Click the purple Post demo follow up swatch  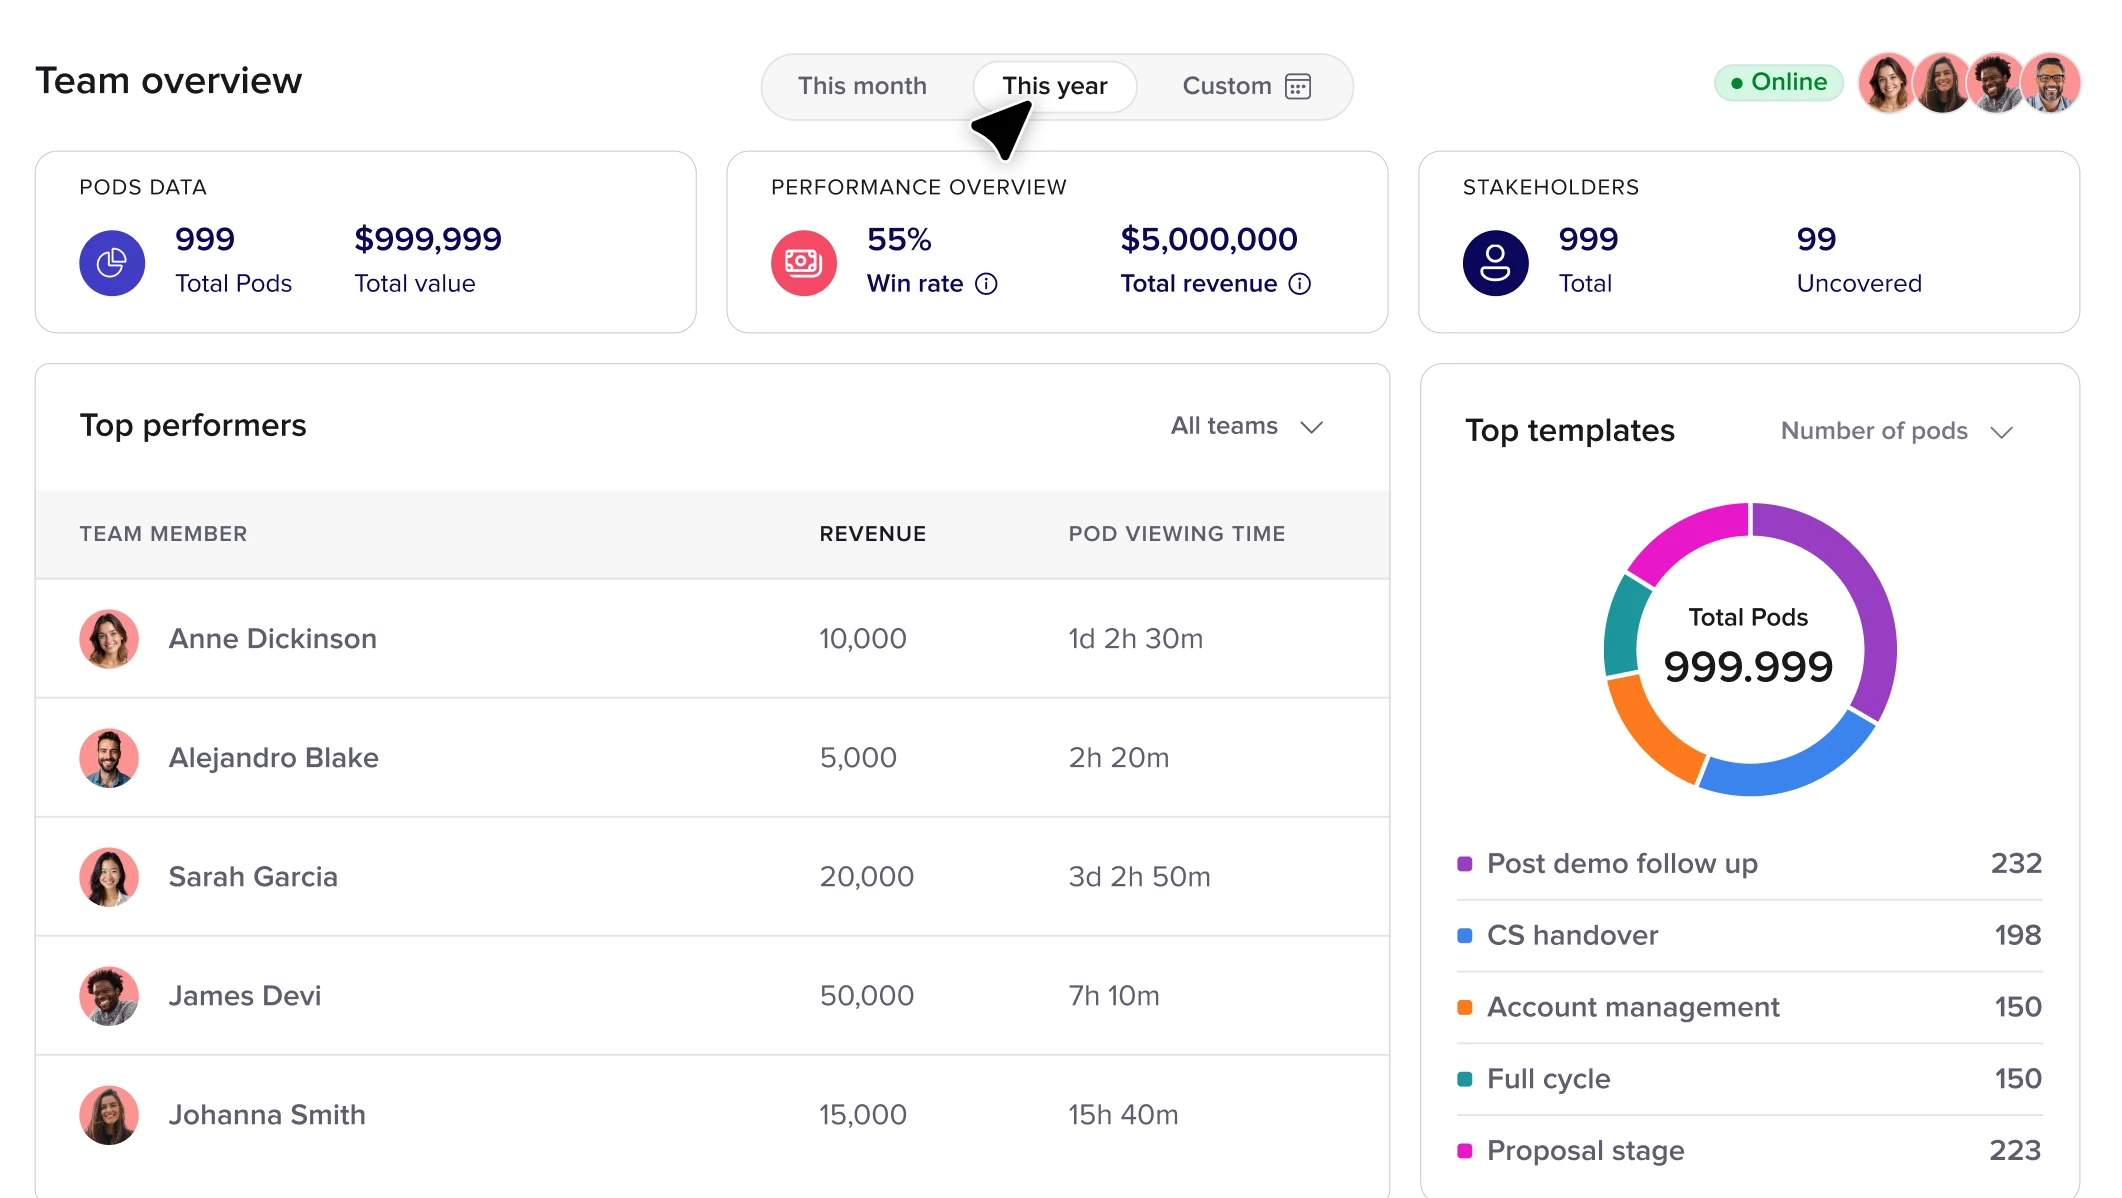tap(1464, 864)
